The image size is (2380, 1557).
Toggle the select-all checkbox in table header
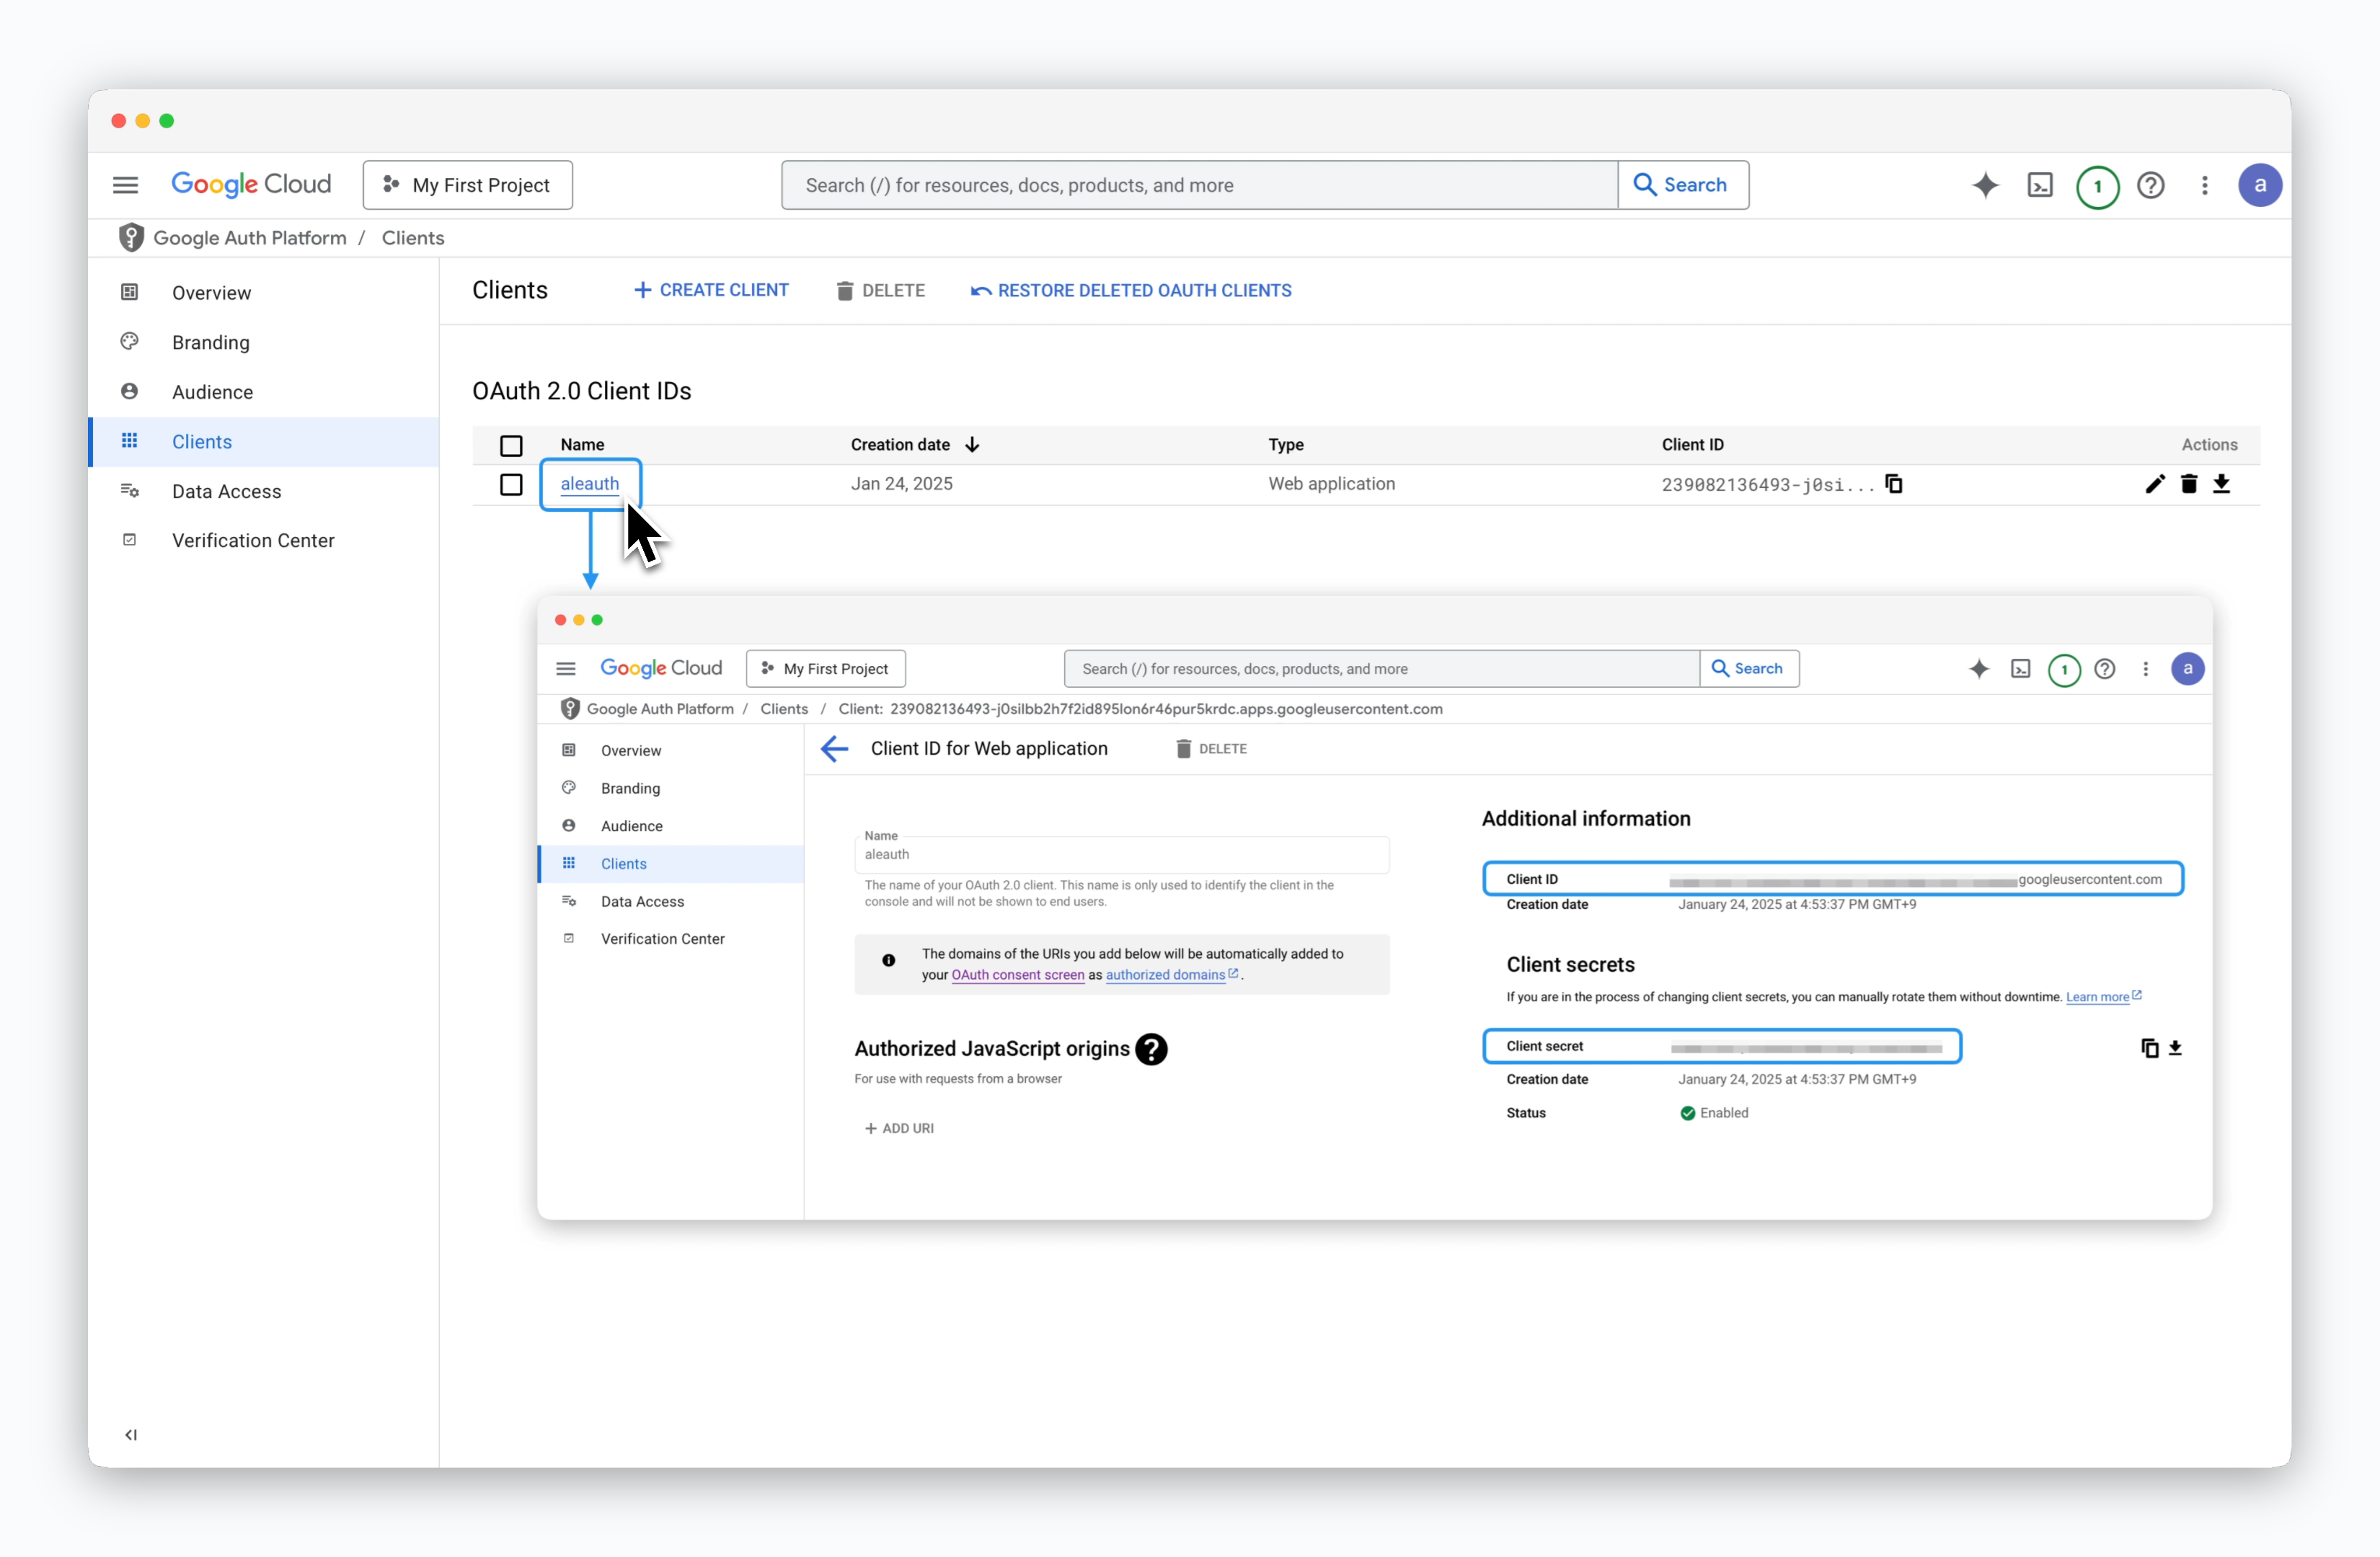click(x=511, y=445)
